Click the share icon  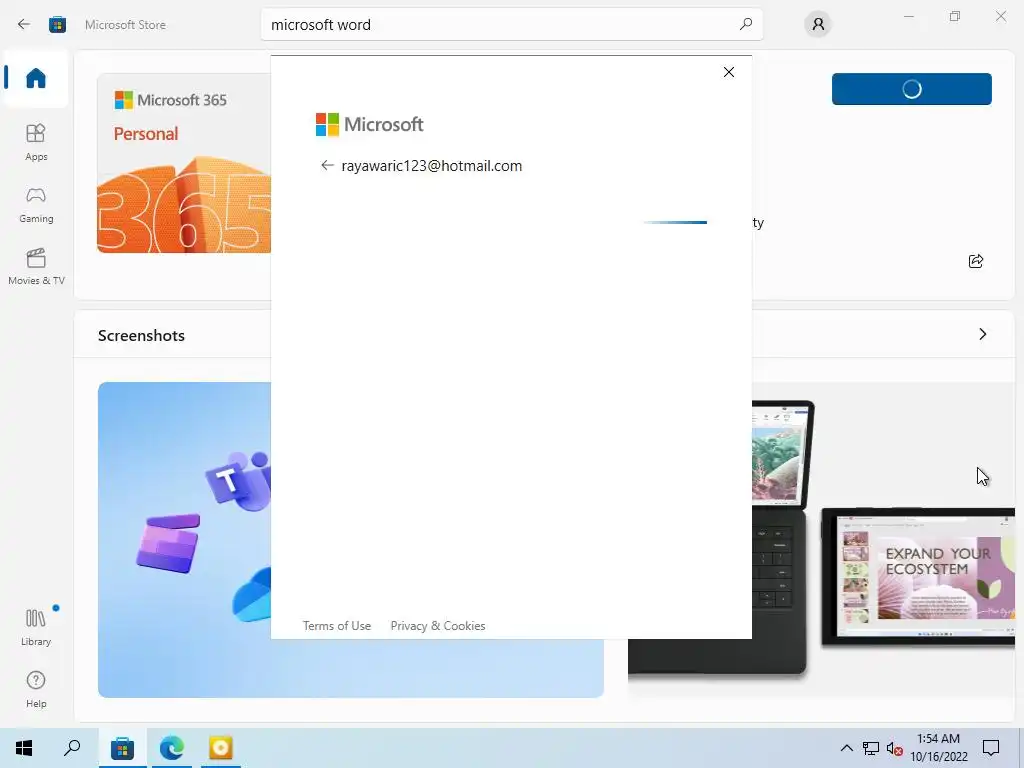coord(976,261)
